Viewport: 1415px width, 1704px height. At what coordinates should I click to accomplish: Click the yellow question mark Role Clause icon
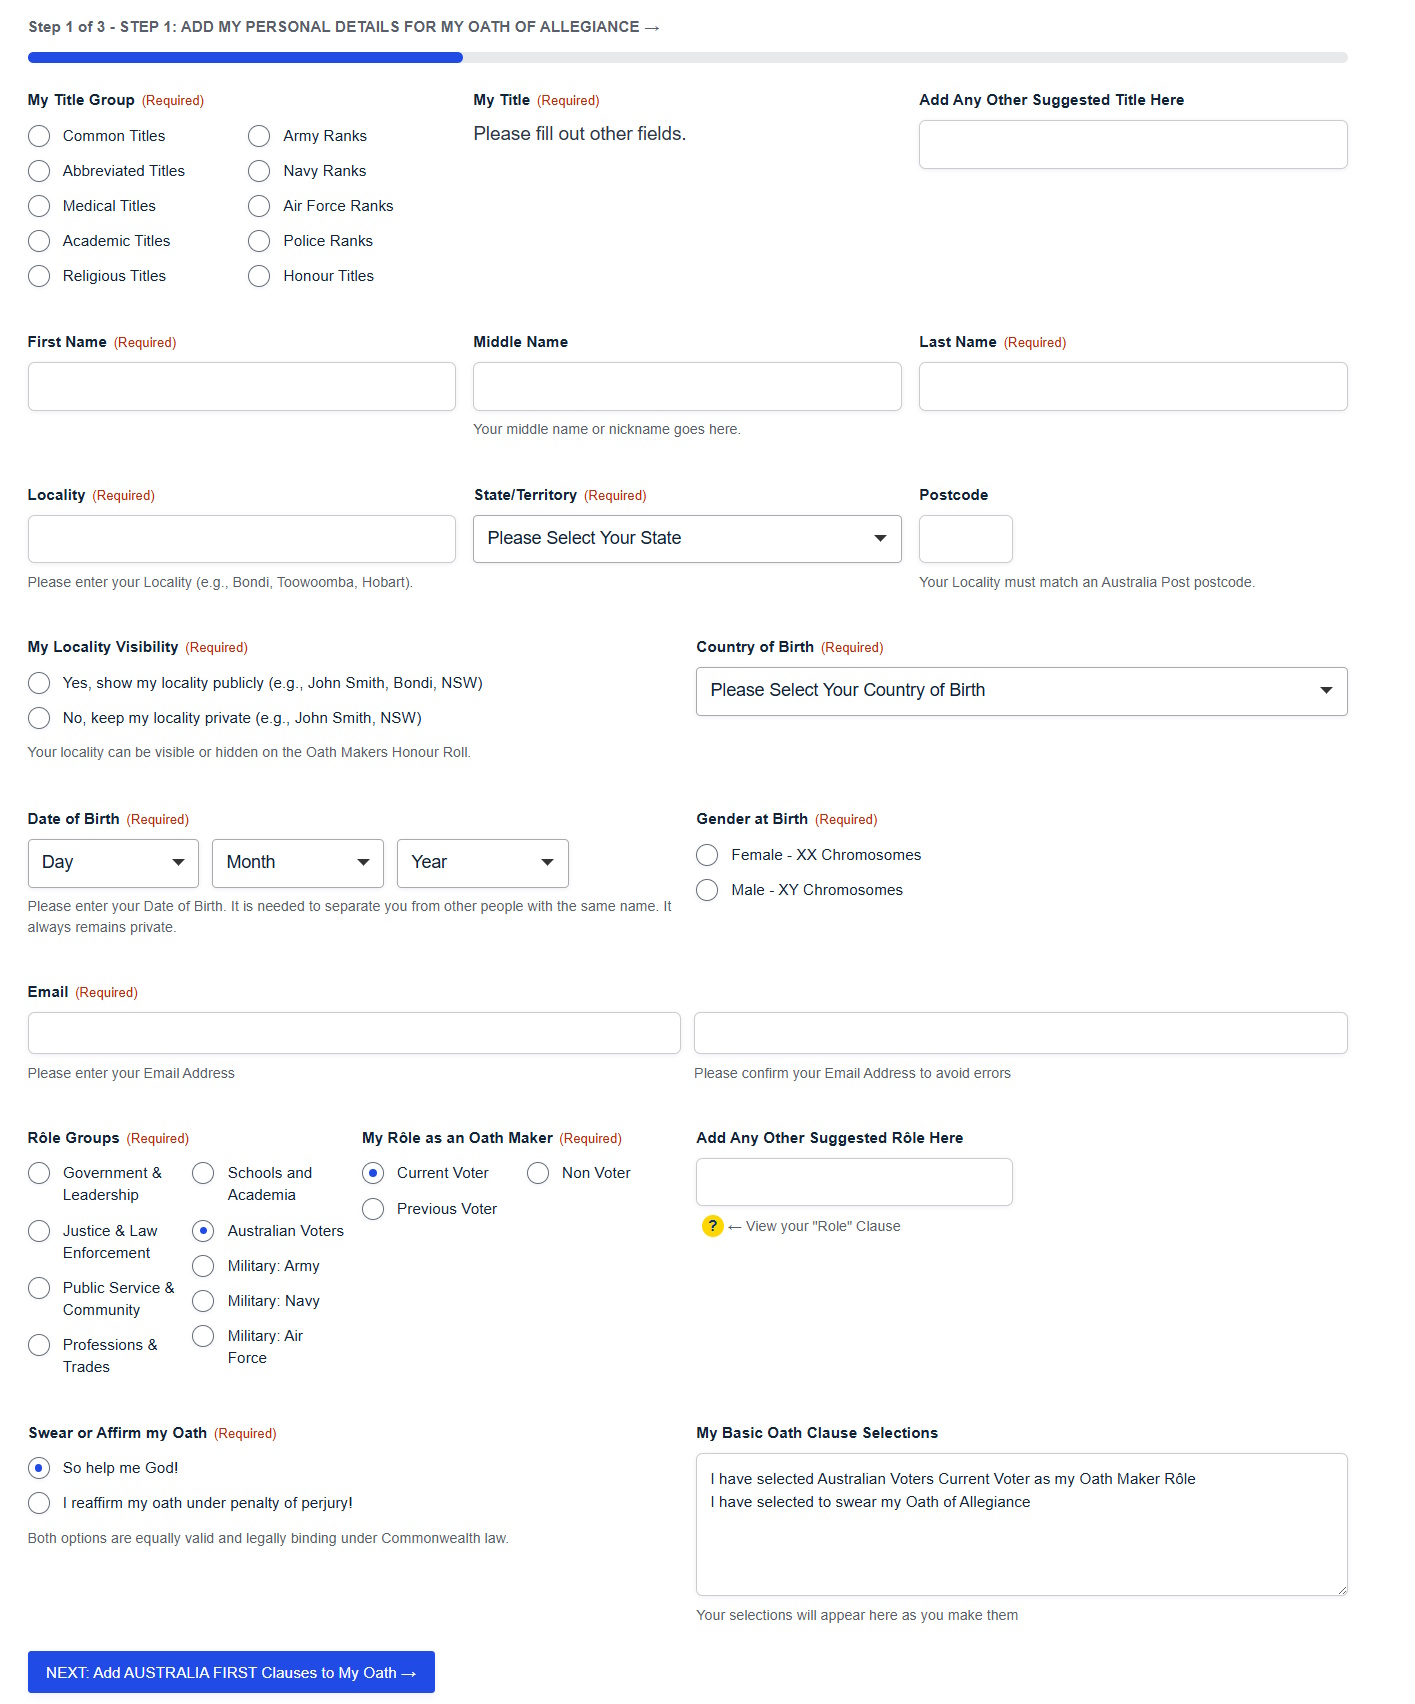(x=712, y=1226)
